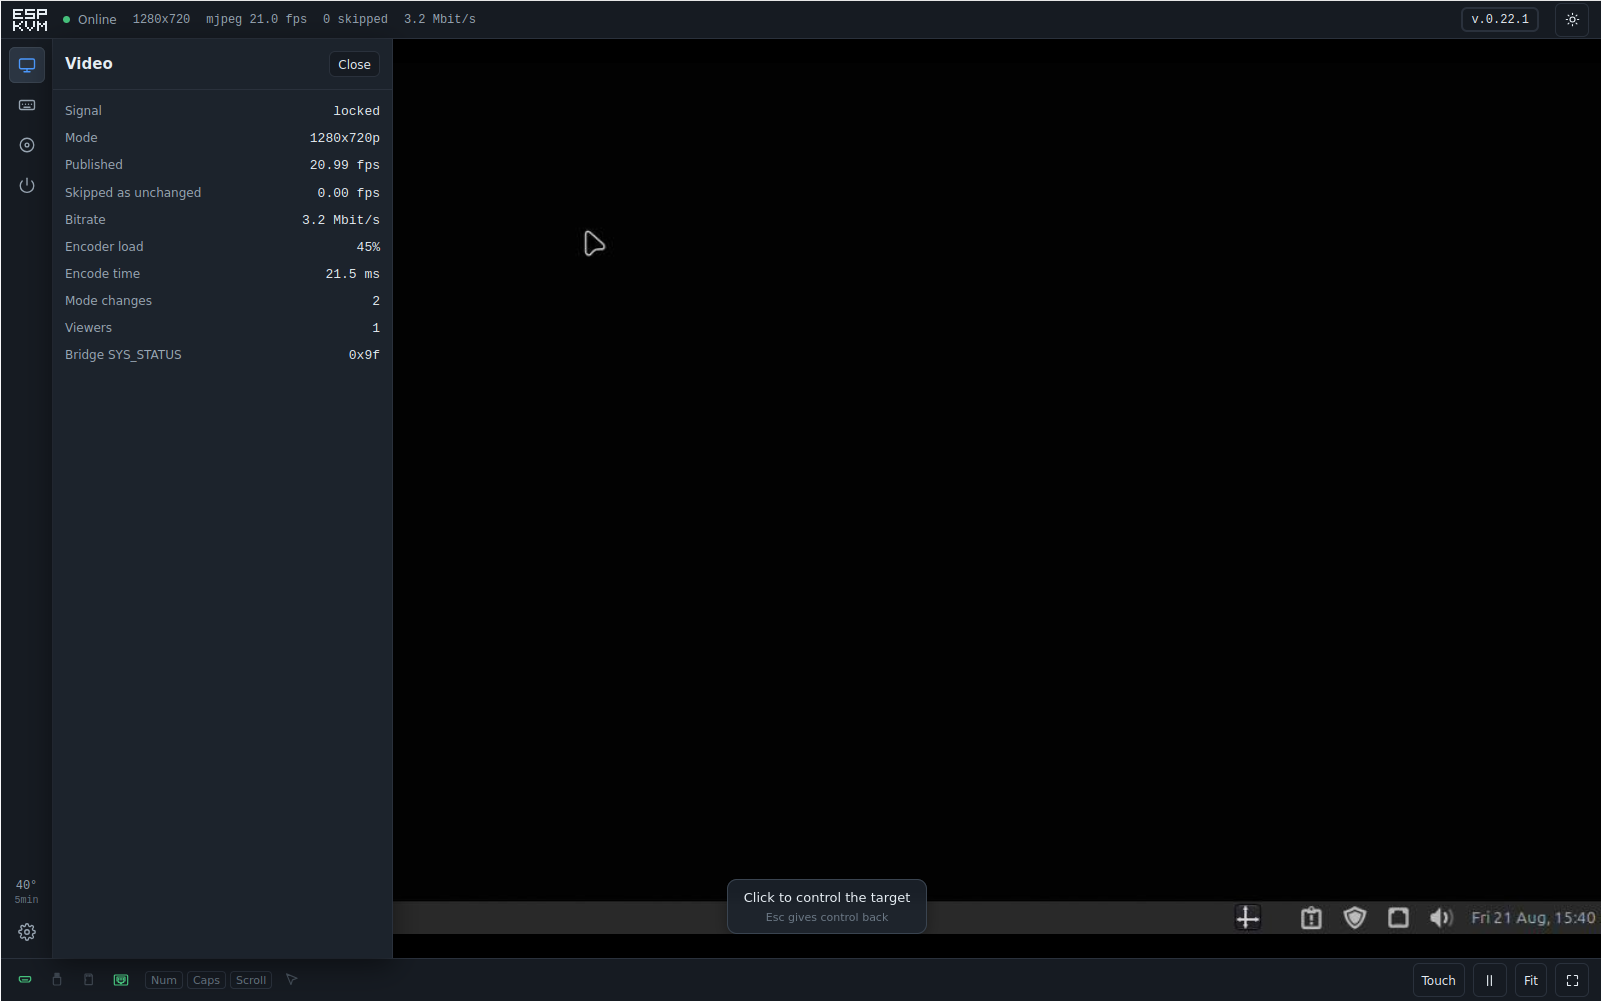Screen dimensions: 1601x1001
Task: Click the Encode time 21.5 ms value
Action: [353, 274]
